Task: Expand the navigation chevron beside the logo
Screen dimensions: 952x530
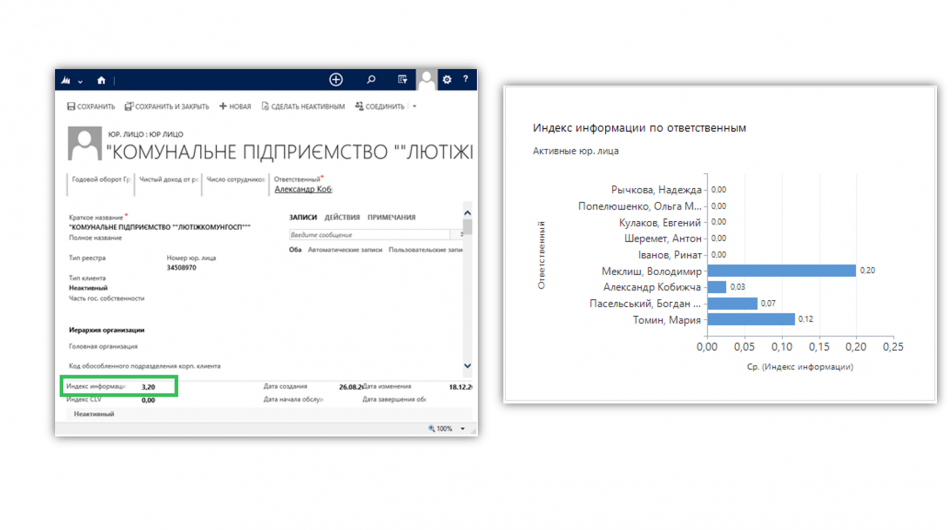Action: [80, 80]
